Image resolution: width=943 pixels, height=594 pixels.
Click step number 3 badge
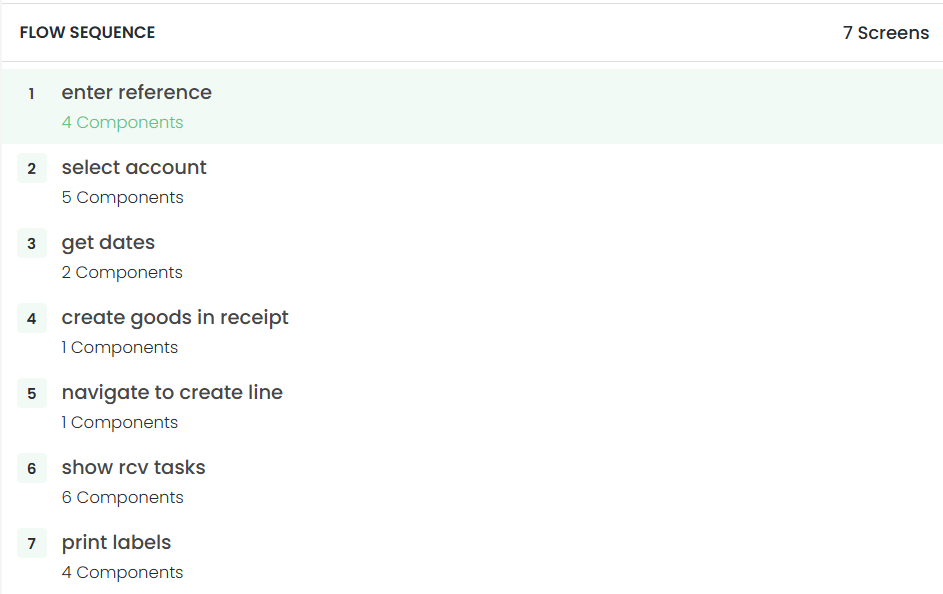coord(32,244)
